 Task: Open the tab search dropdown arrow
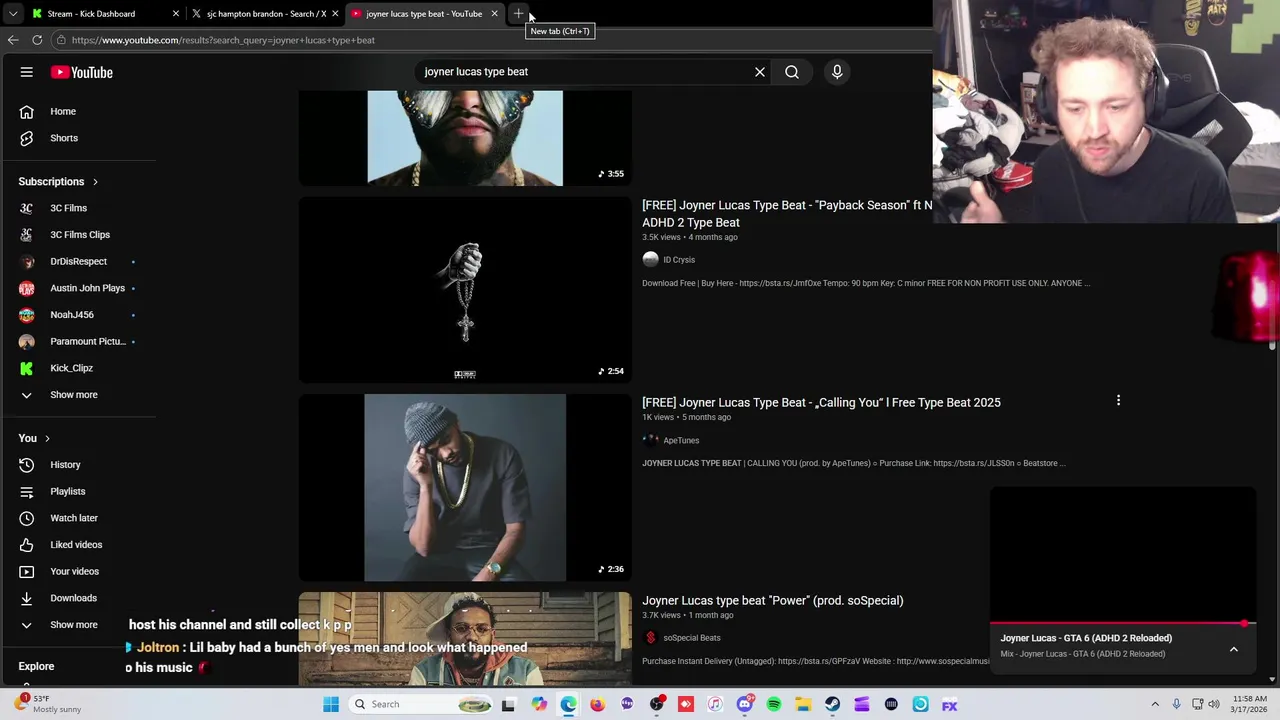[13, 14]
